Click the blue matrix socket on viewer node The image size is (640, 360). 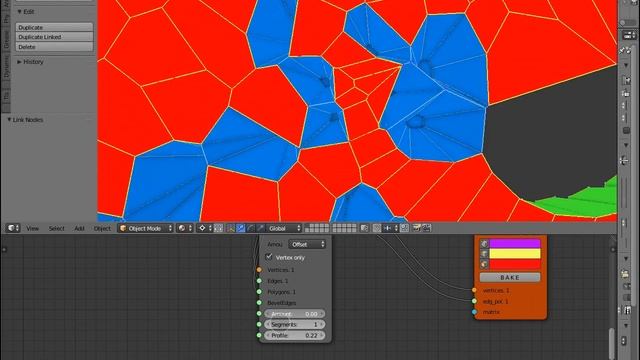coord(474,312)
